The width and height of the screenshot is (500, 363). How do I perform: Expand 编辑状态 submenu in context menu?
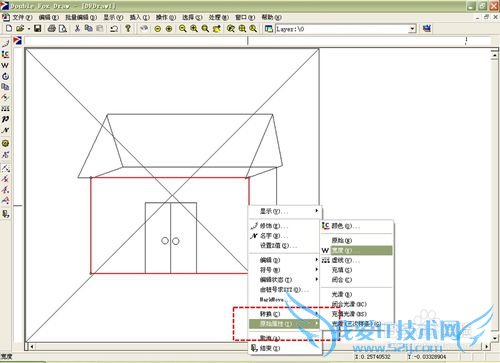click(x=285, y=280)
